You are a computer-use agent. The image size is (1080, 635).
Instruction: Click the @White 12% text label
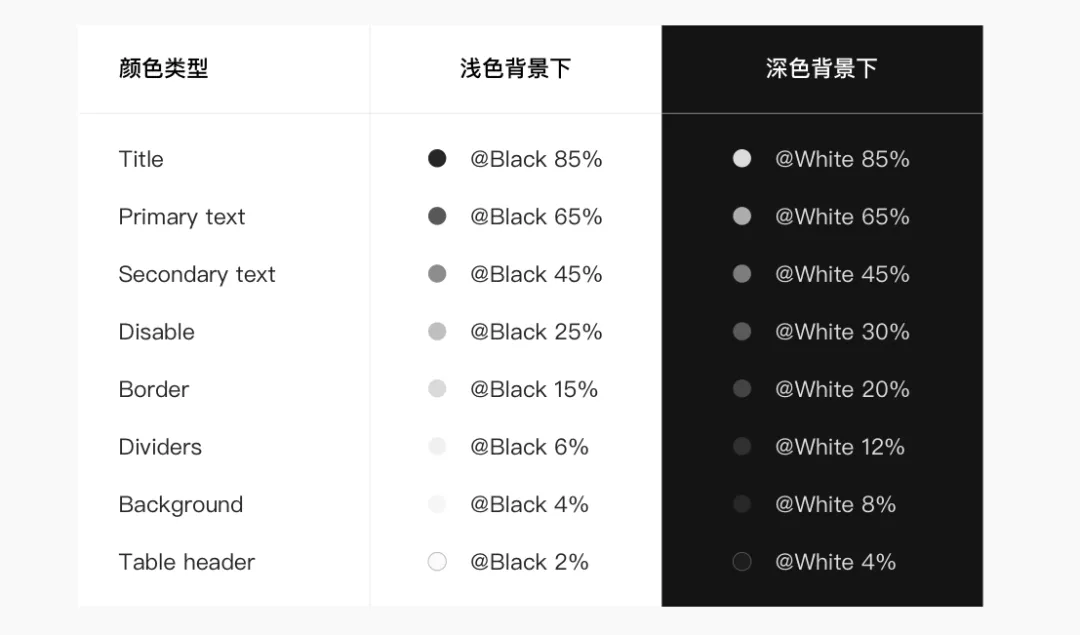(x=840, y=447)
